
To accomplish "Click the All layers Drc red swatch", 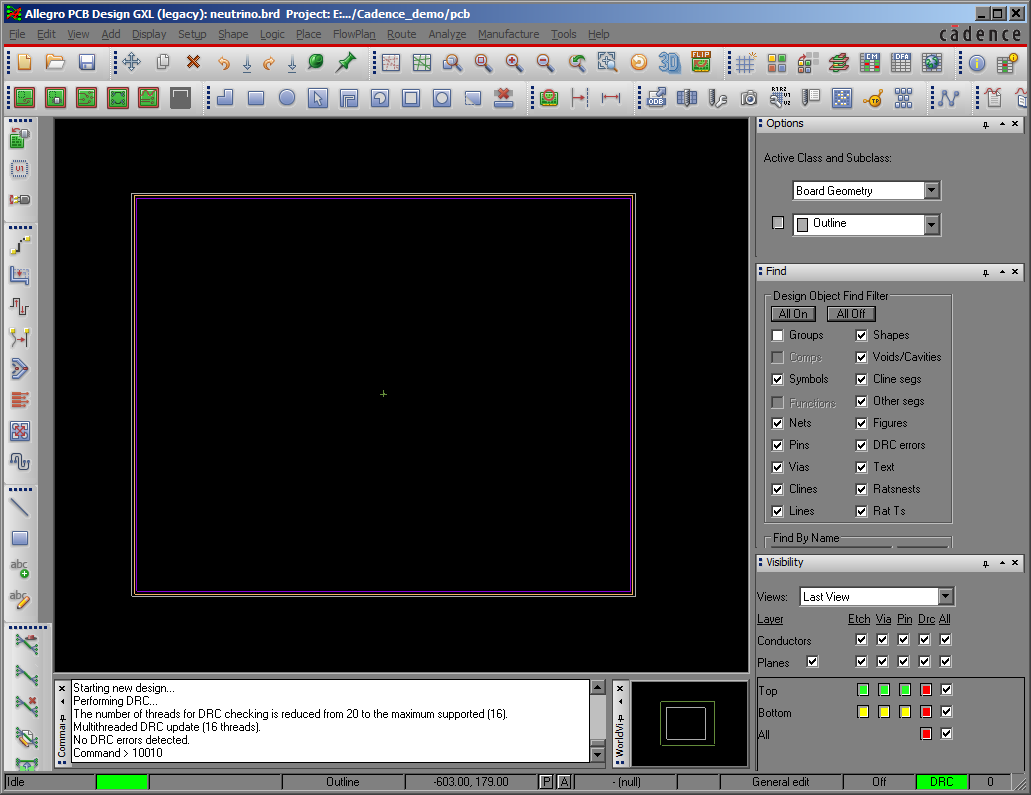I will coord(926,734).
